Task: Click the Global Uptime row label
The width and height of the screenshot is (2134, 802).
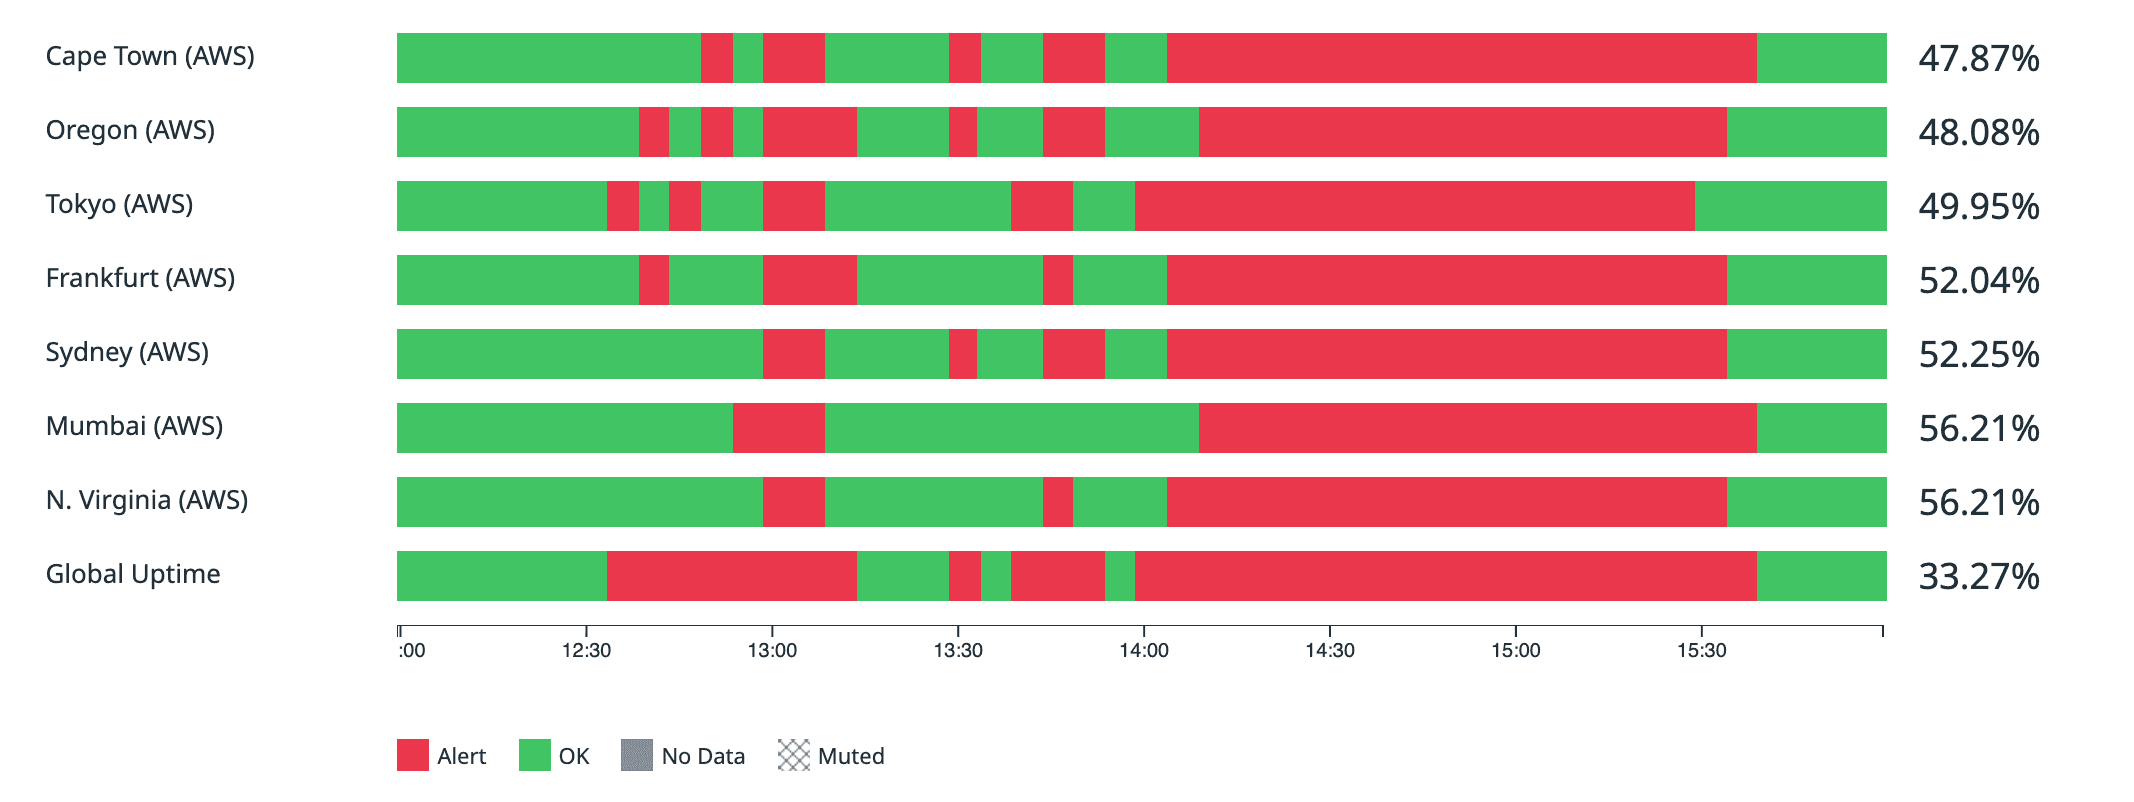Action: (133, 575)
